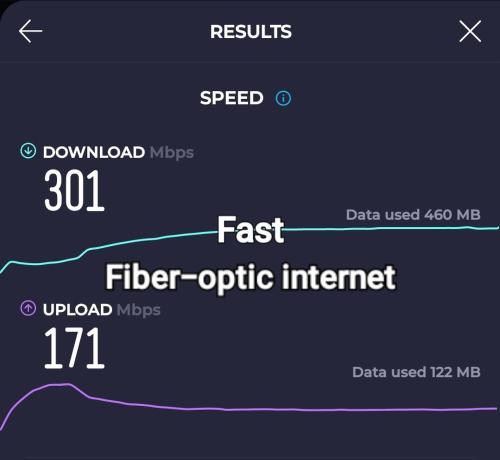Tap Data used 122 MB text
Screen dimensions: 500x460
(x=416, y=372)
